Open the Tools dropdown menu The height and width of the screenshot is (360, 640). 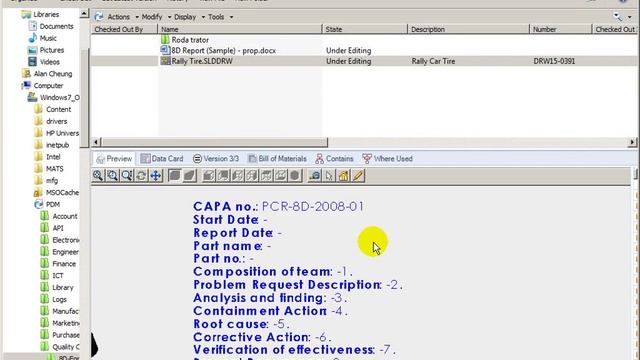220,17
